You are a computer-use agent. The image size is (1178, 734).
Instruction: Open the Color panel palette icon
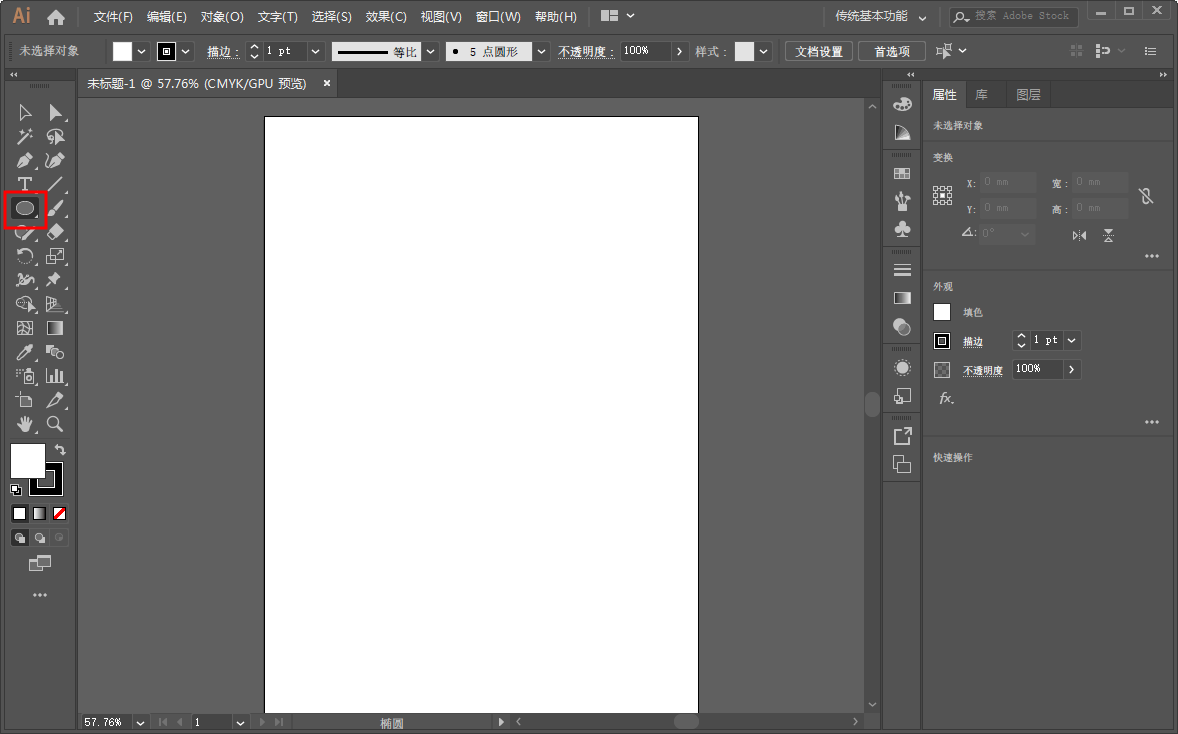point(902,104)
